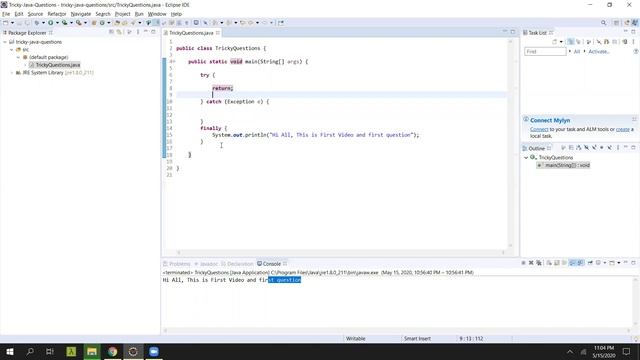Open Package Explorer view menu icon
The height and width of the screenshot is (360, 640).
[138, 32]
